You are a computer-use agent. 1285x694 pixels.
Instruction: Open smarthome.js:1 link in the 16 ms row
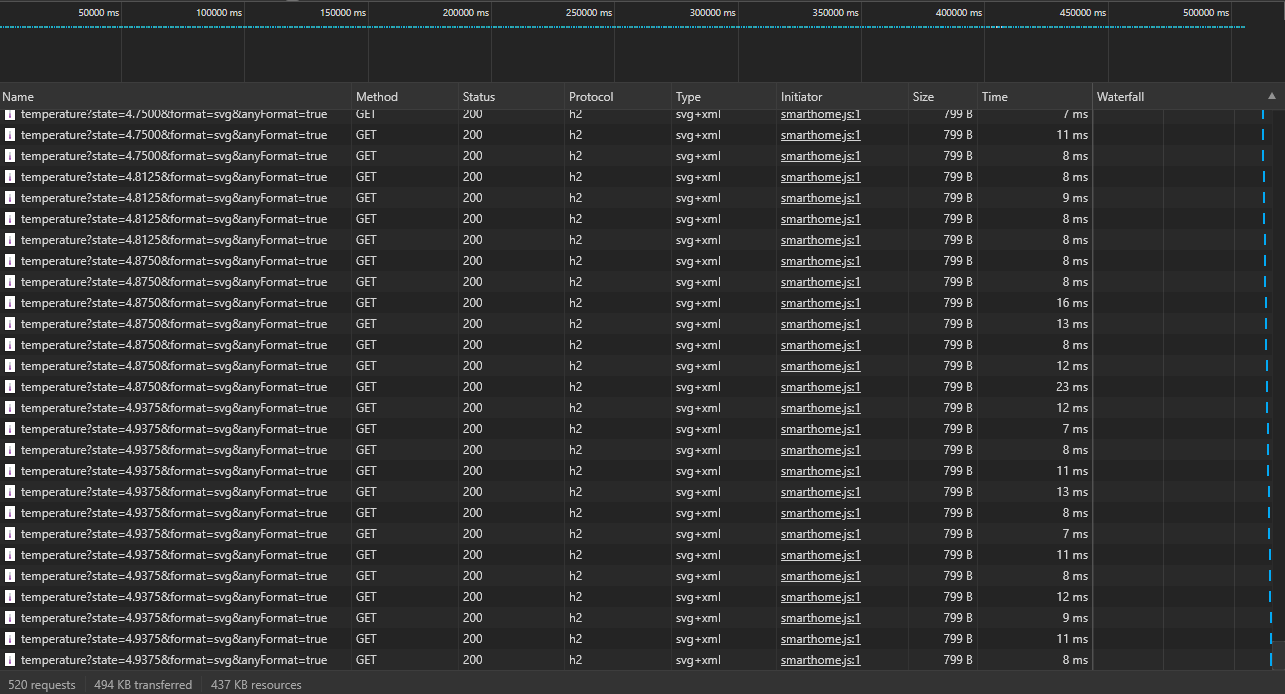click(x=820, y=303)
